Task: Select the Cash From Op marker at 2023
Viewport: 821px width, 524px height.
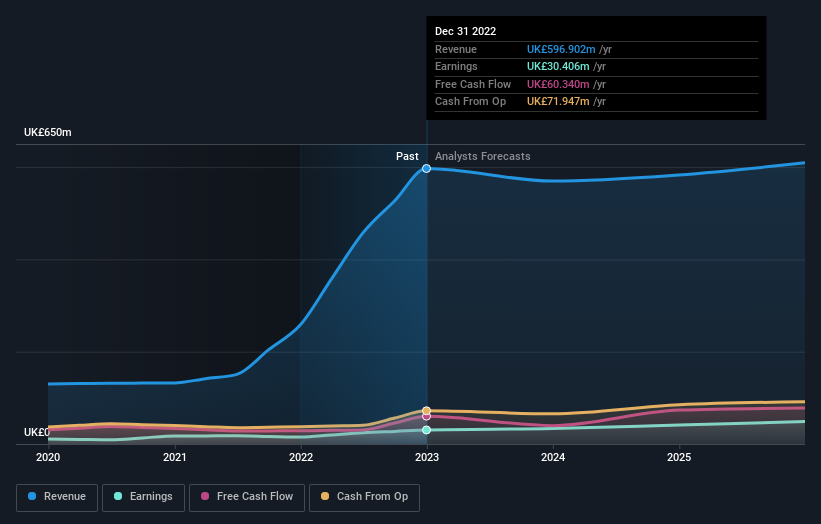Action: click(x=427, y=410)
